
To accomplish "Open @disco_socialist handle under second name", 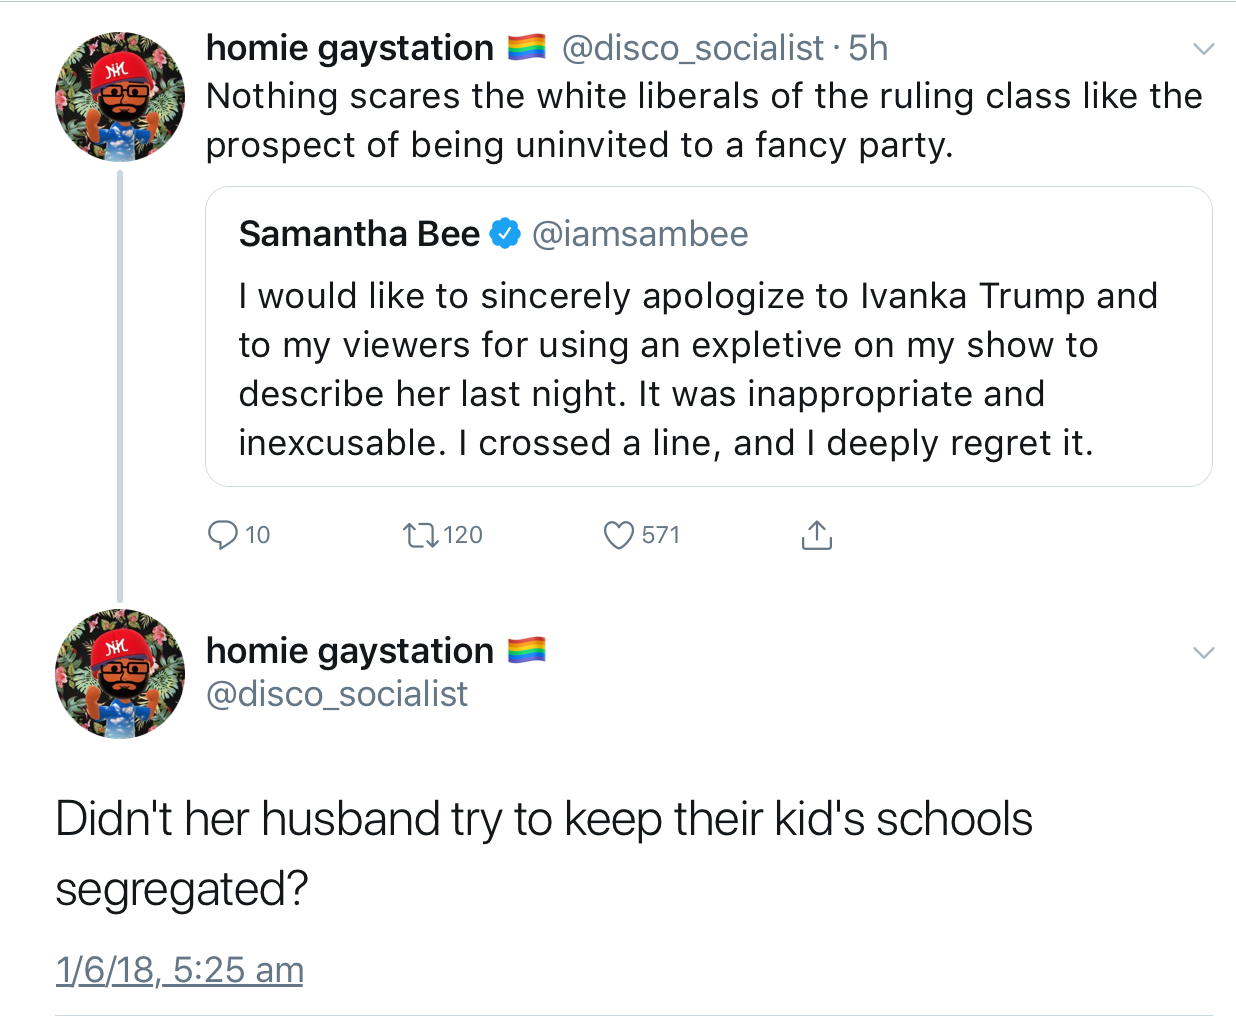I will click(x=337, y=694).
